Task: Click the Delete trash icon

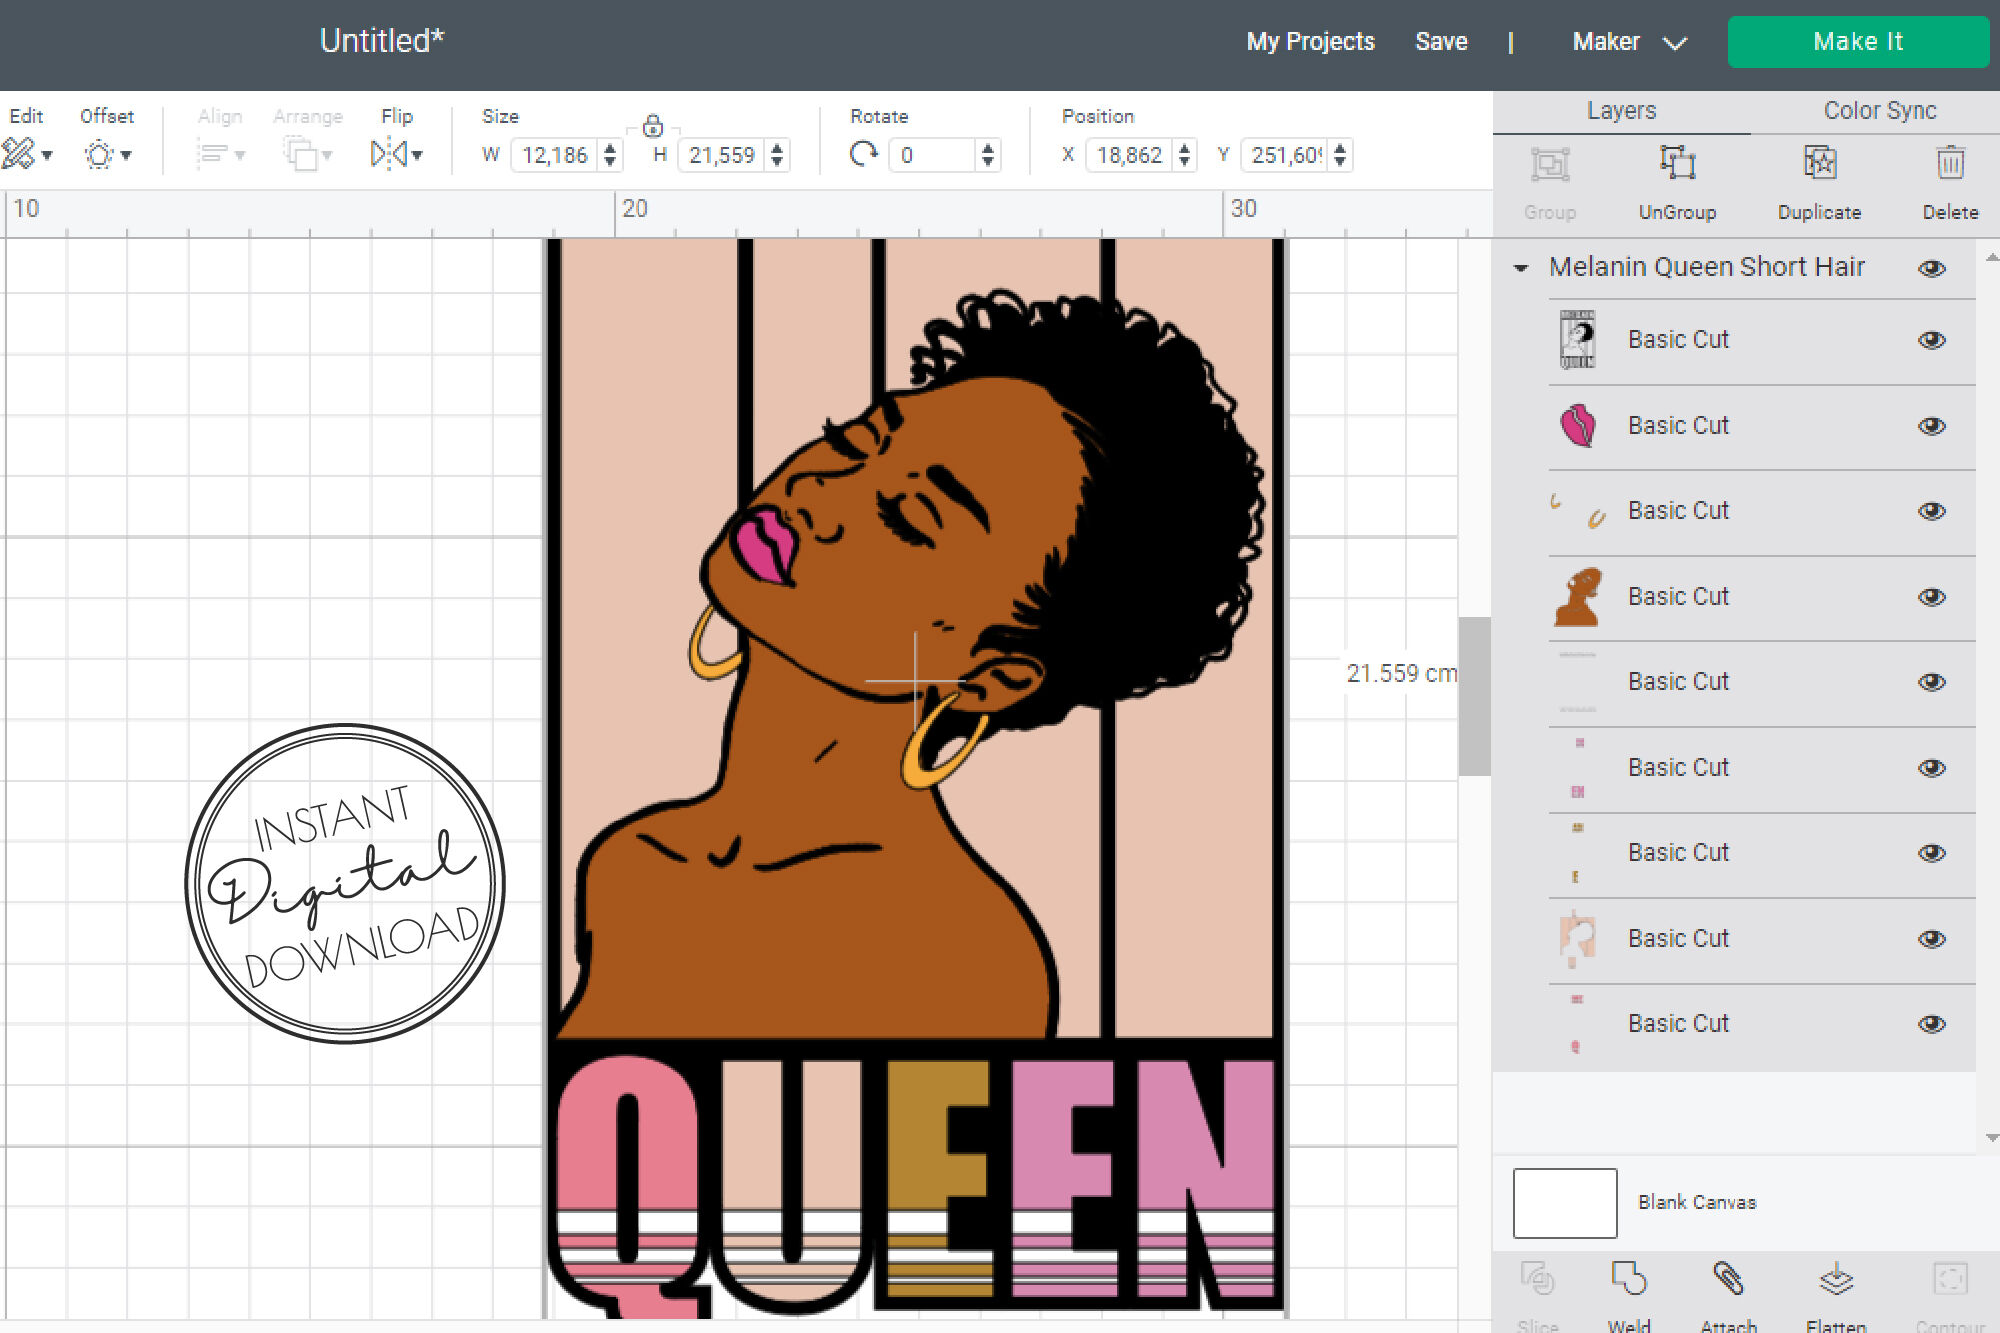Action: pyautogui.click(x=1950, y=163)
